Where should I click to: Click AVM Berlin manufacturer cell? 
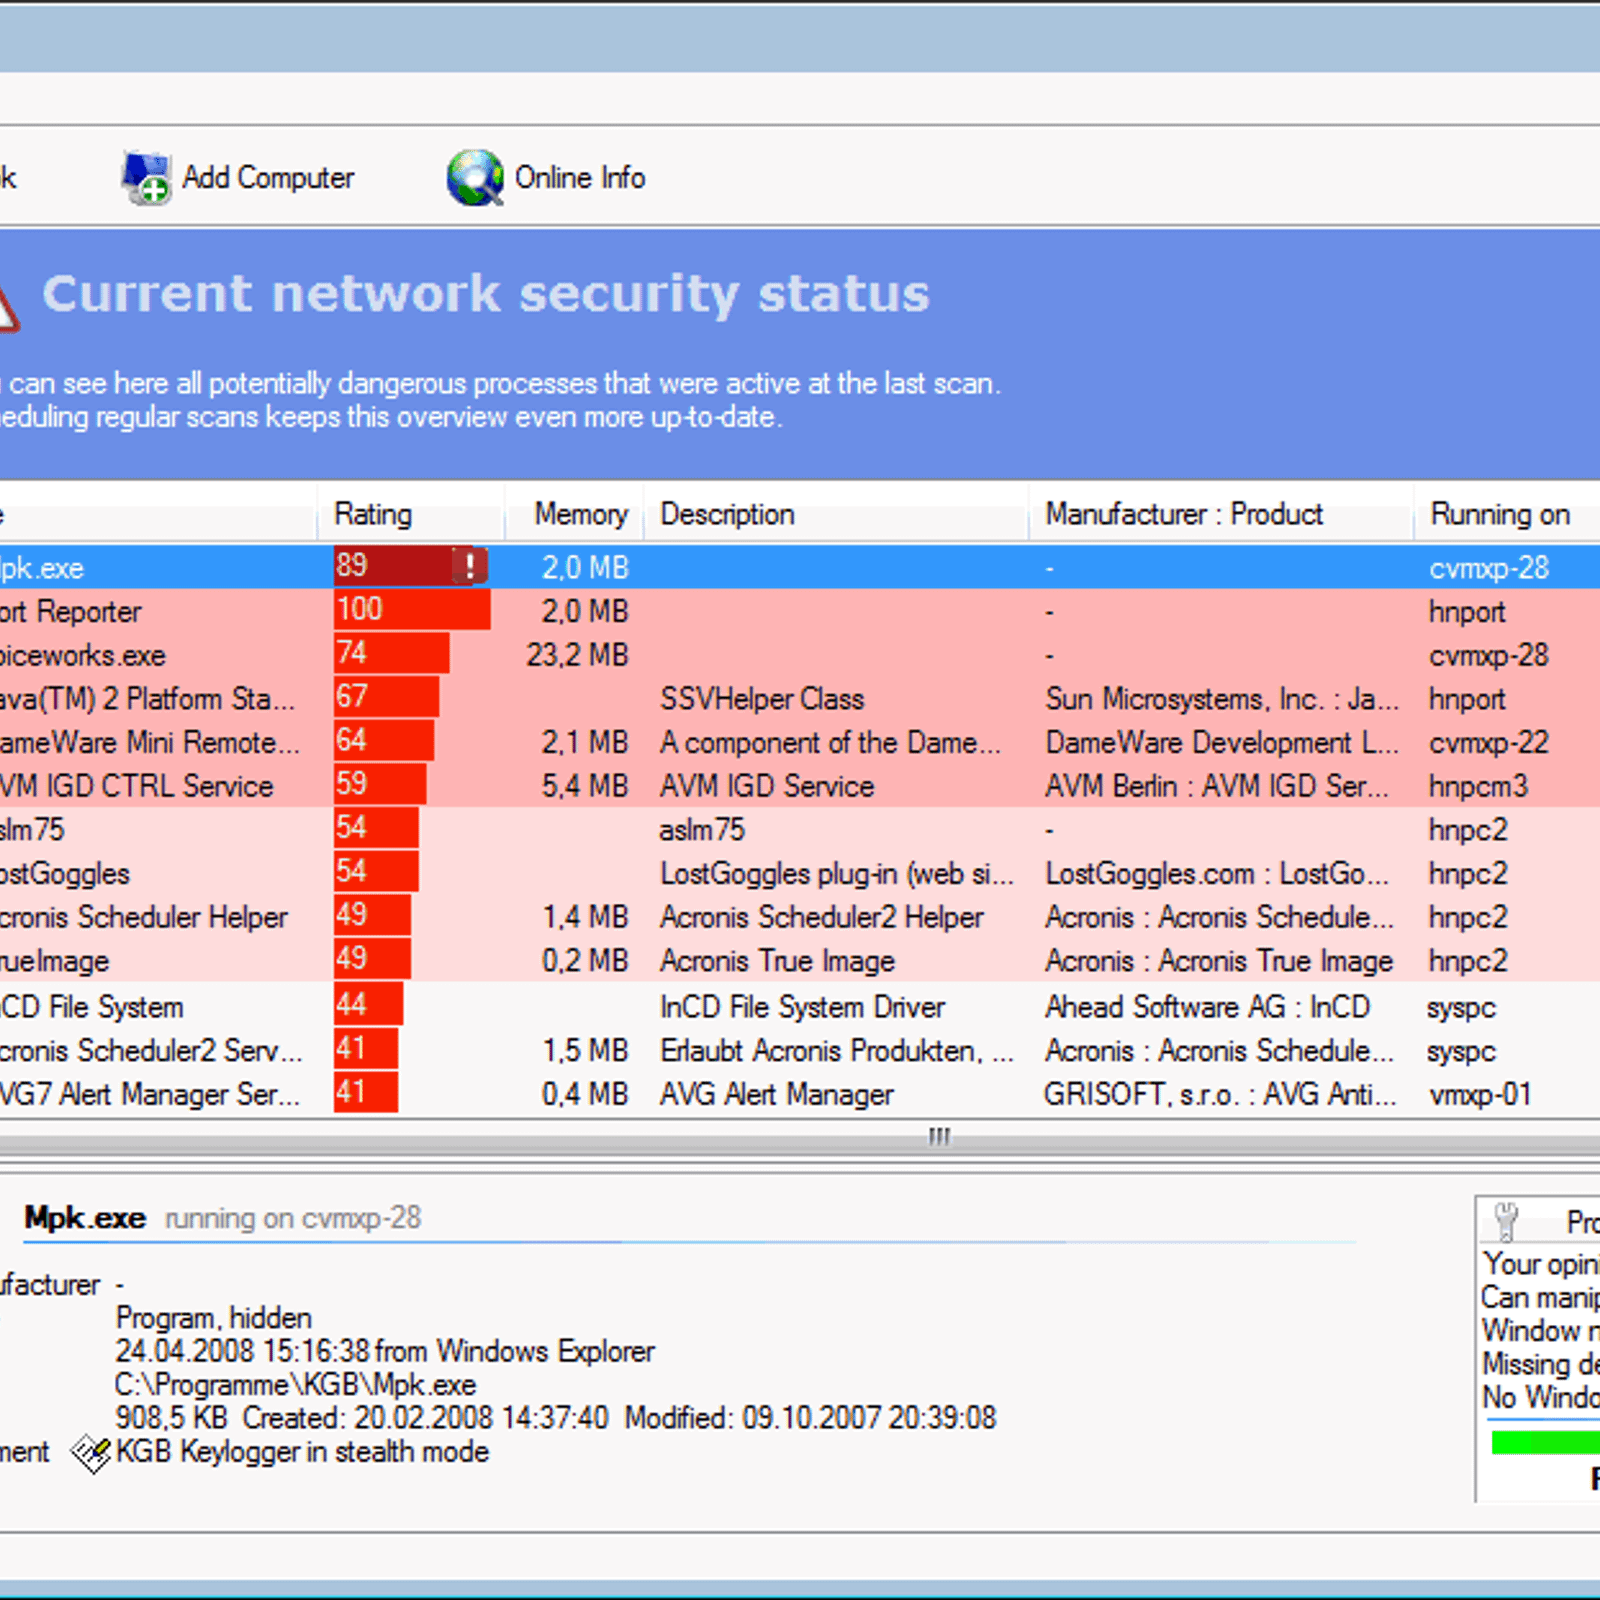1217,786
